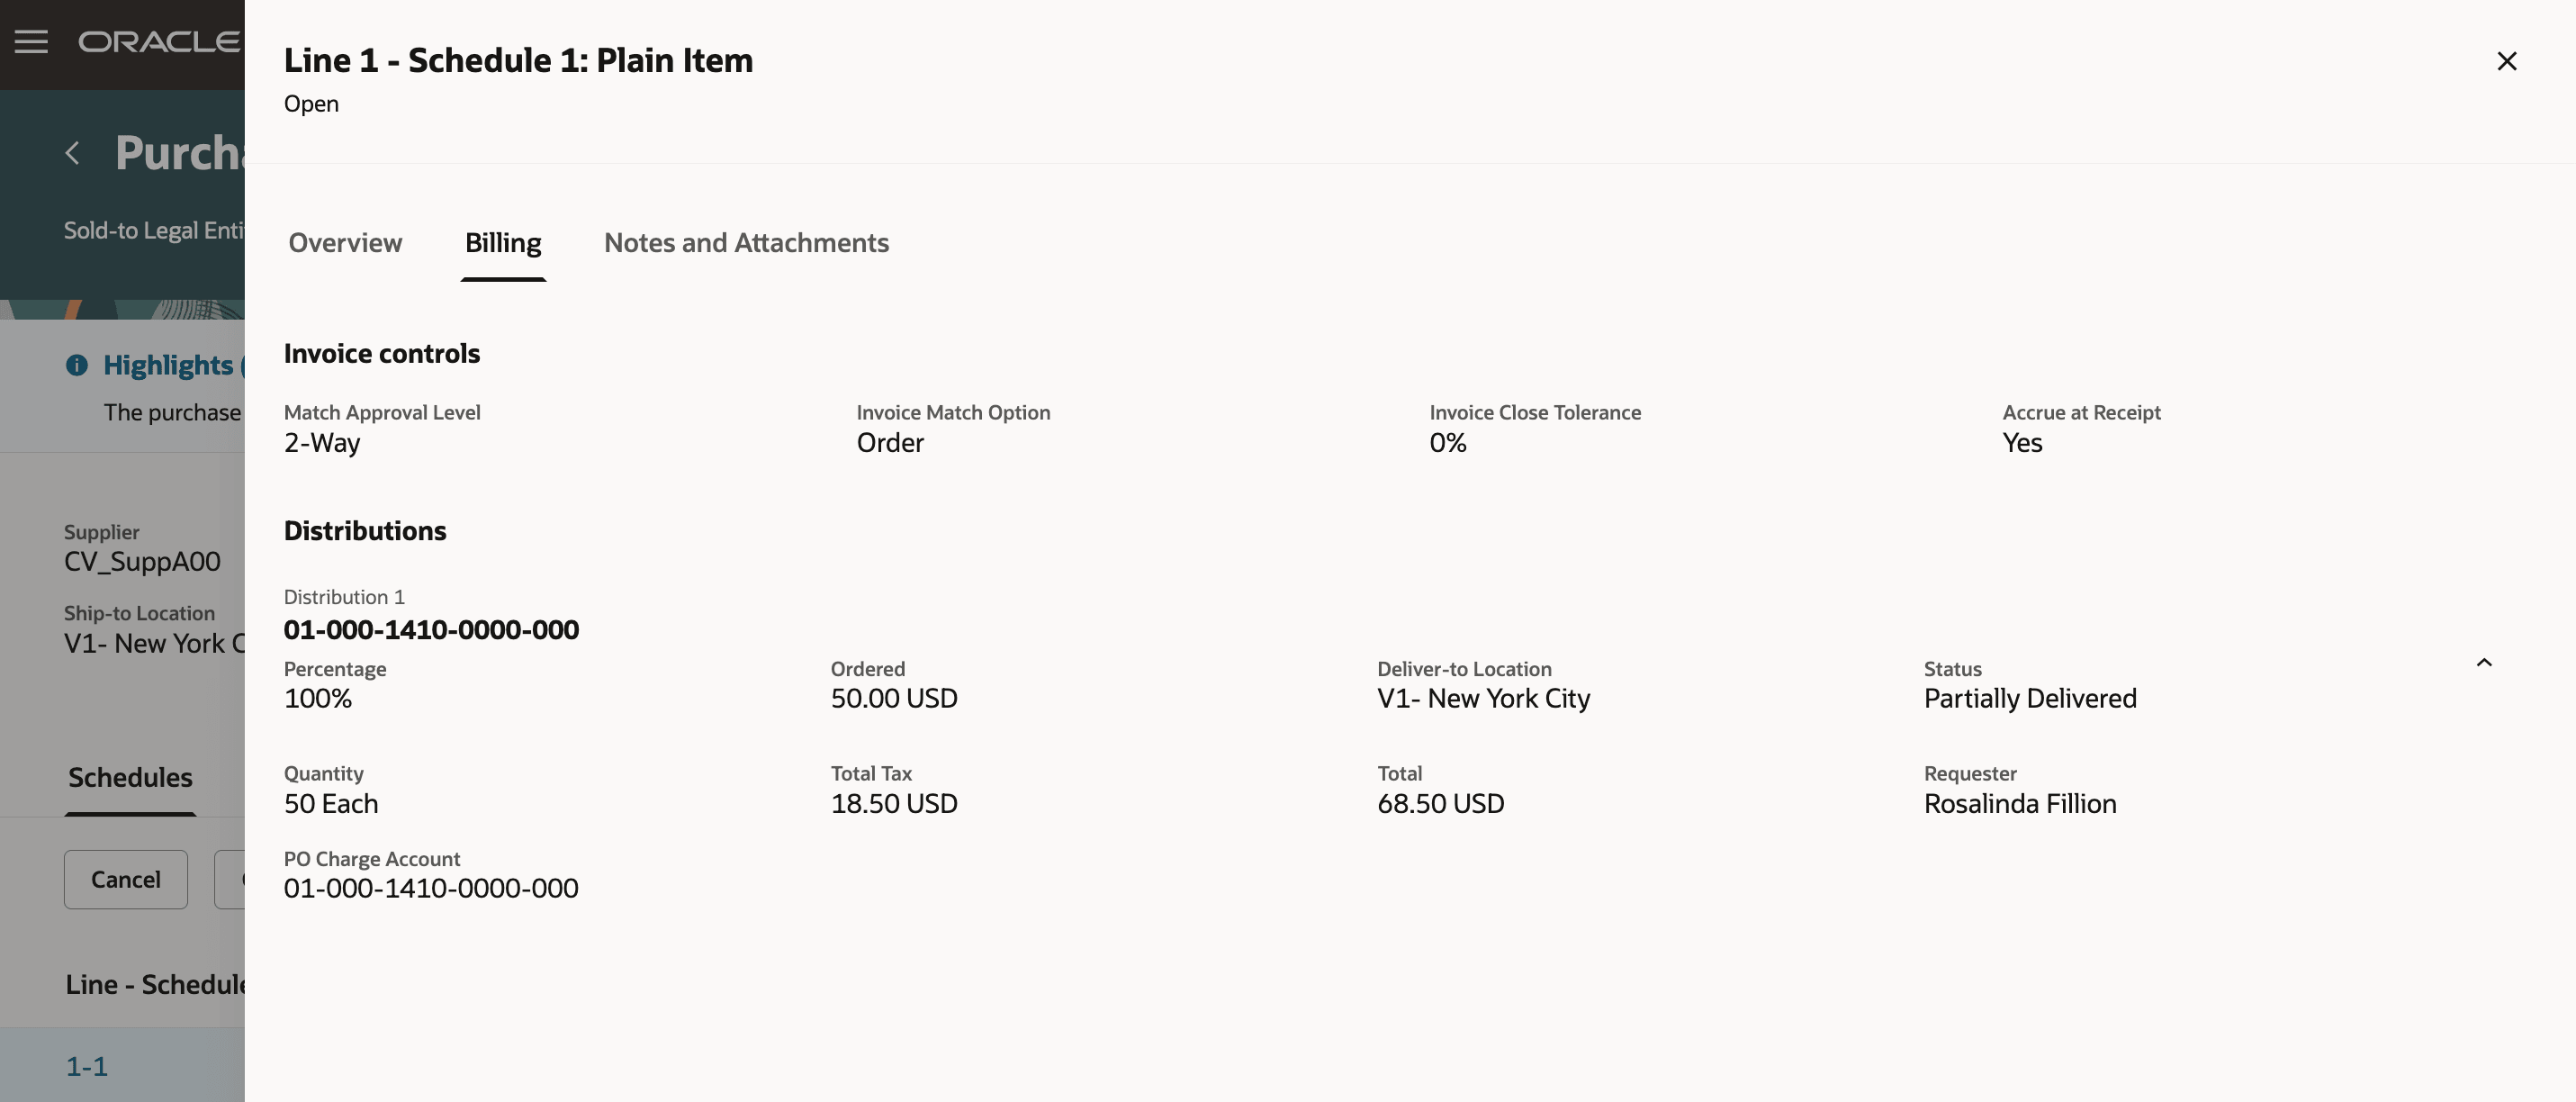Click the Deliver-to Location V1- New York City

[1483, 698]
